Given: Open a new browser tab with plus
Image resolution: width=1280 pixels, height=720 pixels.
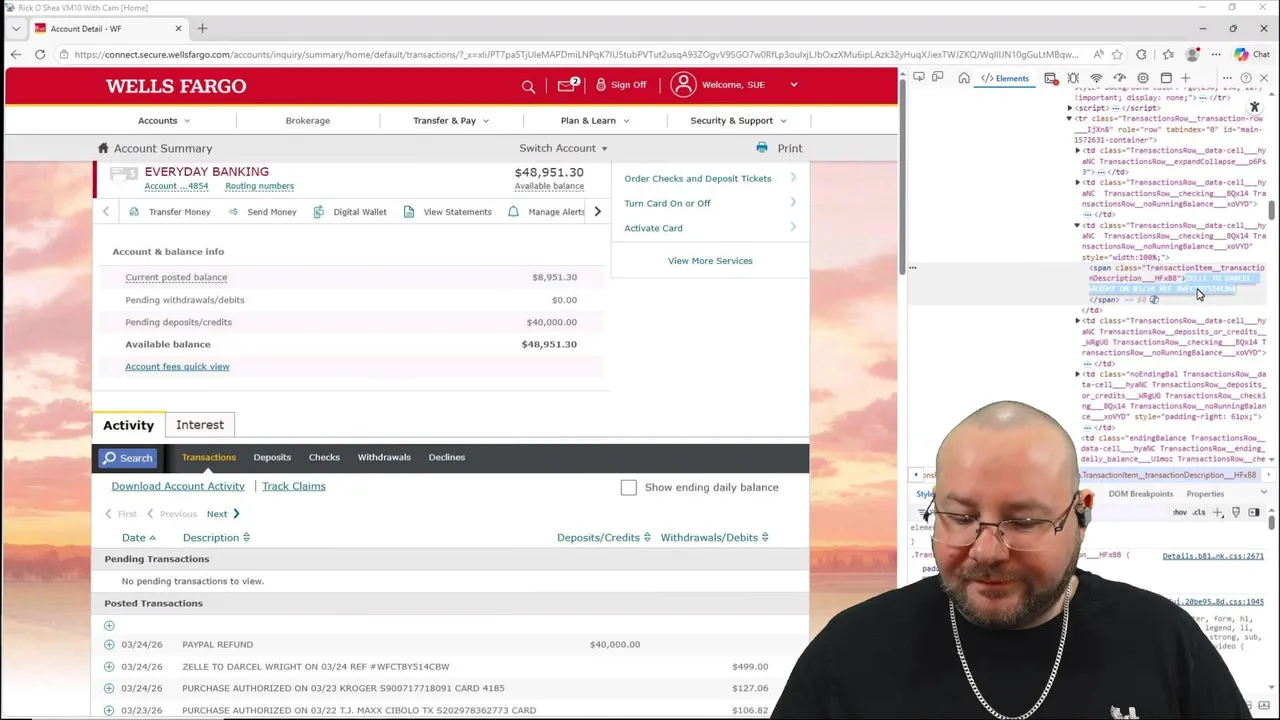Looking at the screenshot, I should (x=202, y=28).
